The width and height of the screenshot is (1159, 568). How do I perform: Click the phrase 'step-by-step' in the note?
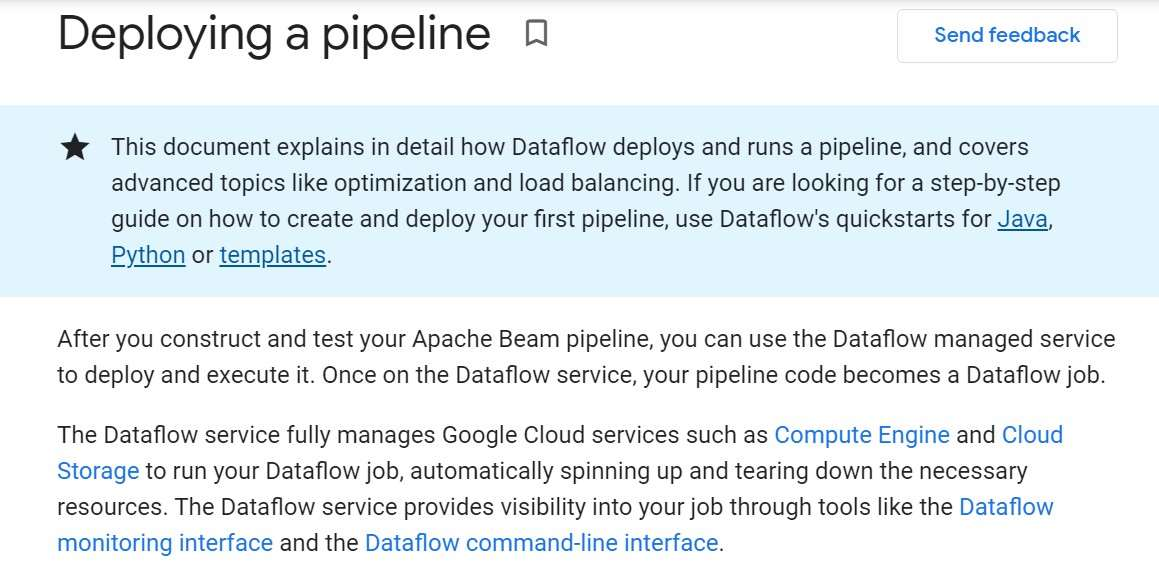tap(996, 183)
